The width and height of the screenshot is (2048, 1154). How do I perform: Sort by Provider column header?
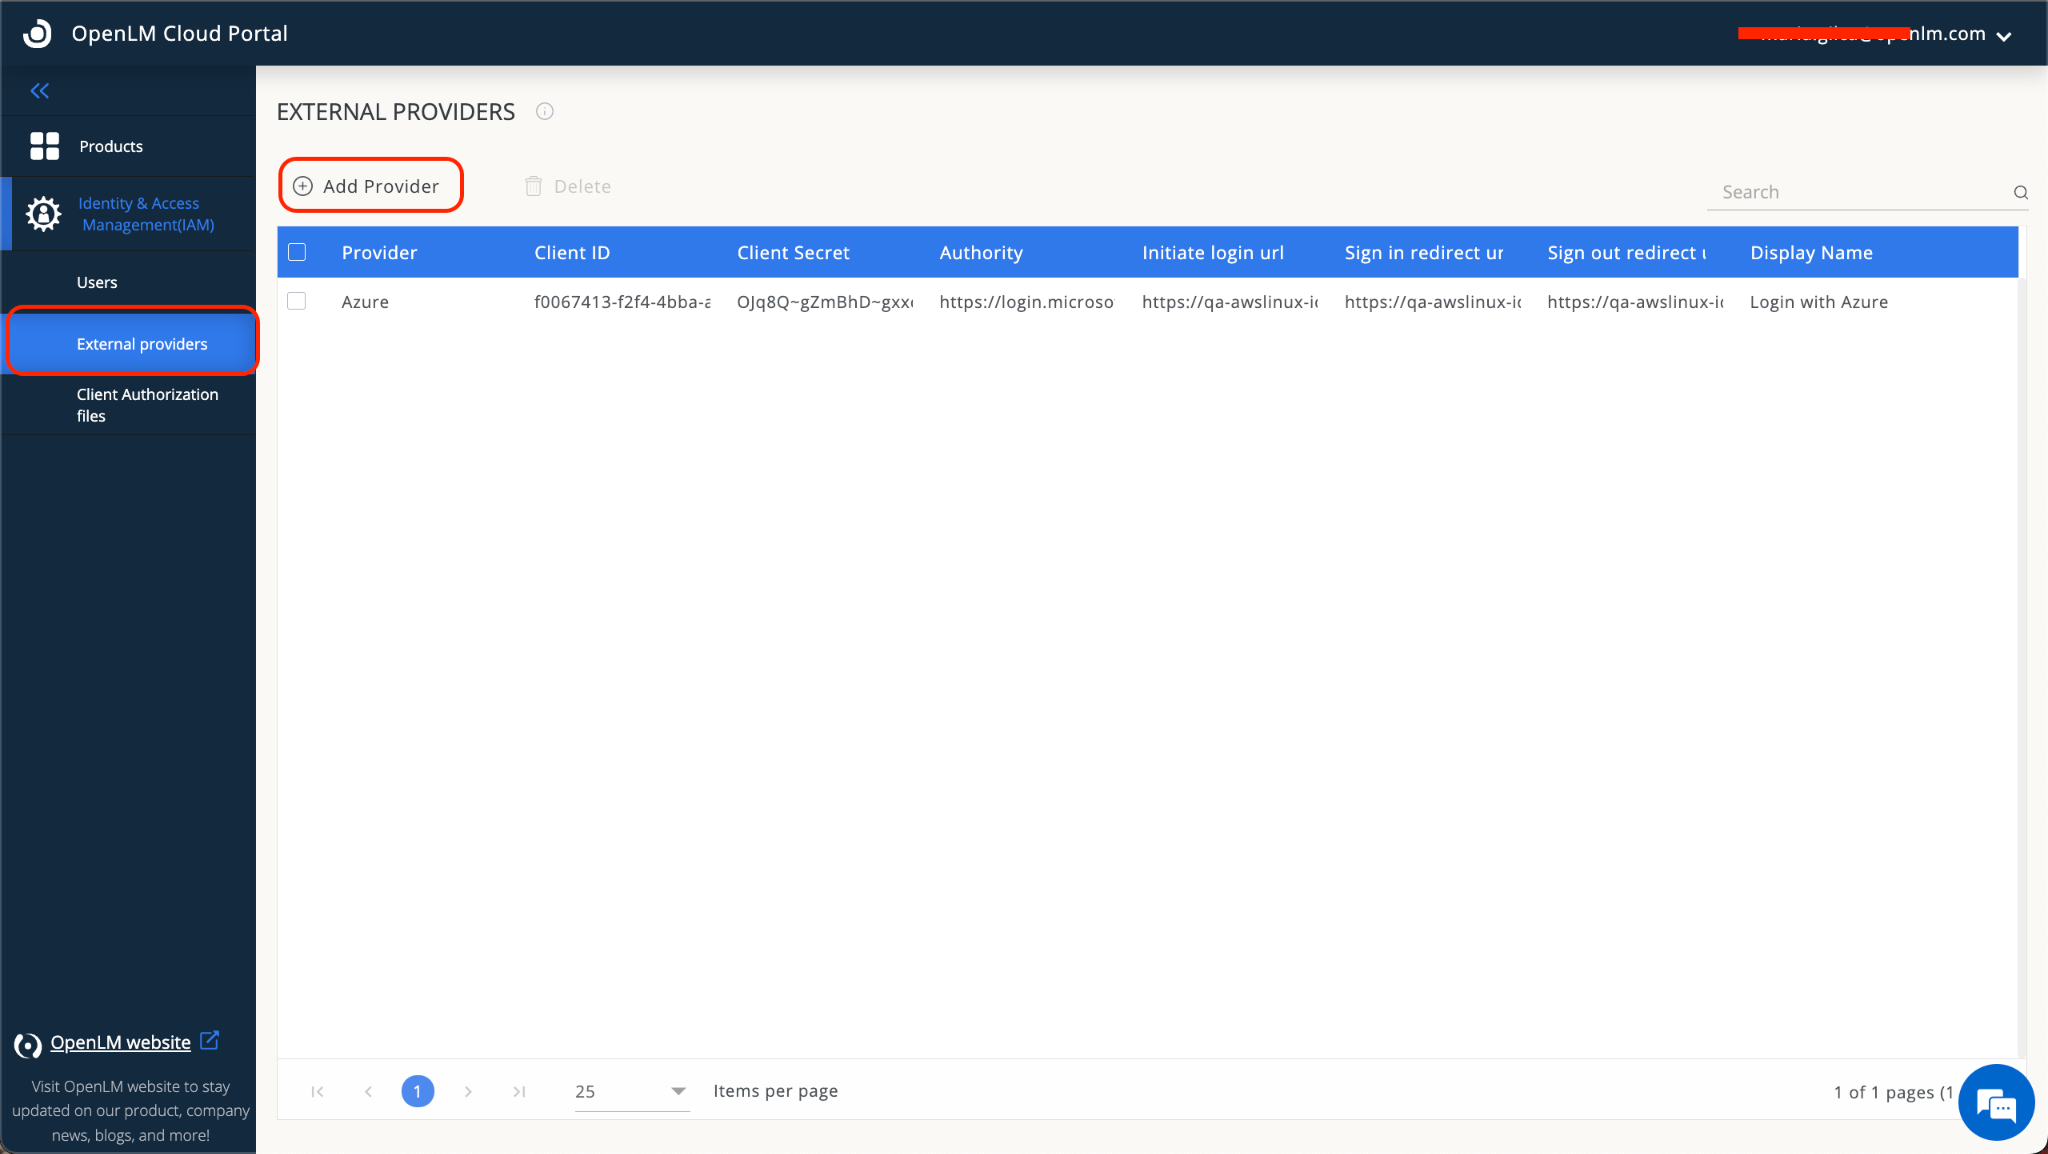(379, 252)
